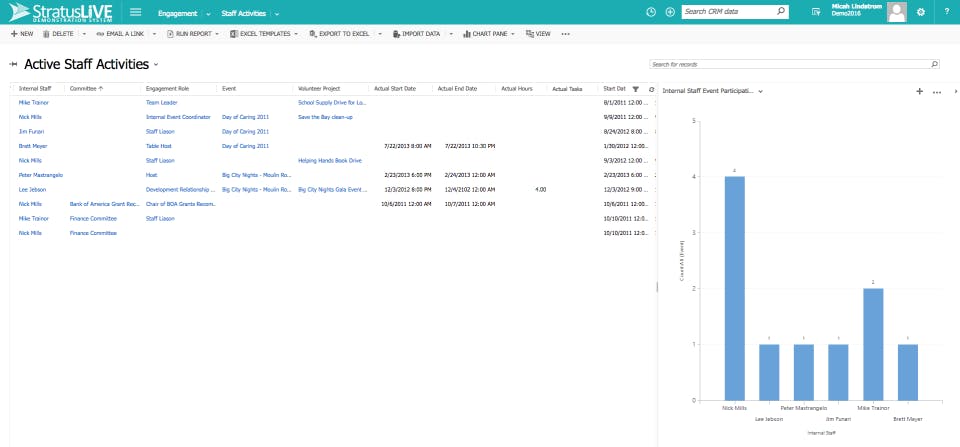Open the Day of Caring 2011 event link
The width and height of the screenshot is (960, 447).
point(245,117)
